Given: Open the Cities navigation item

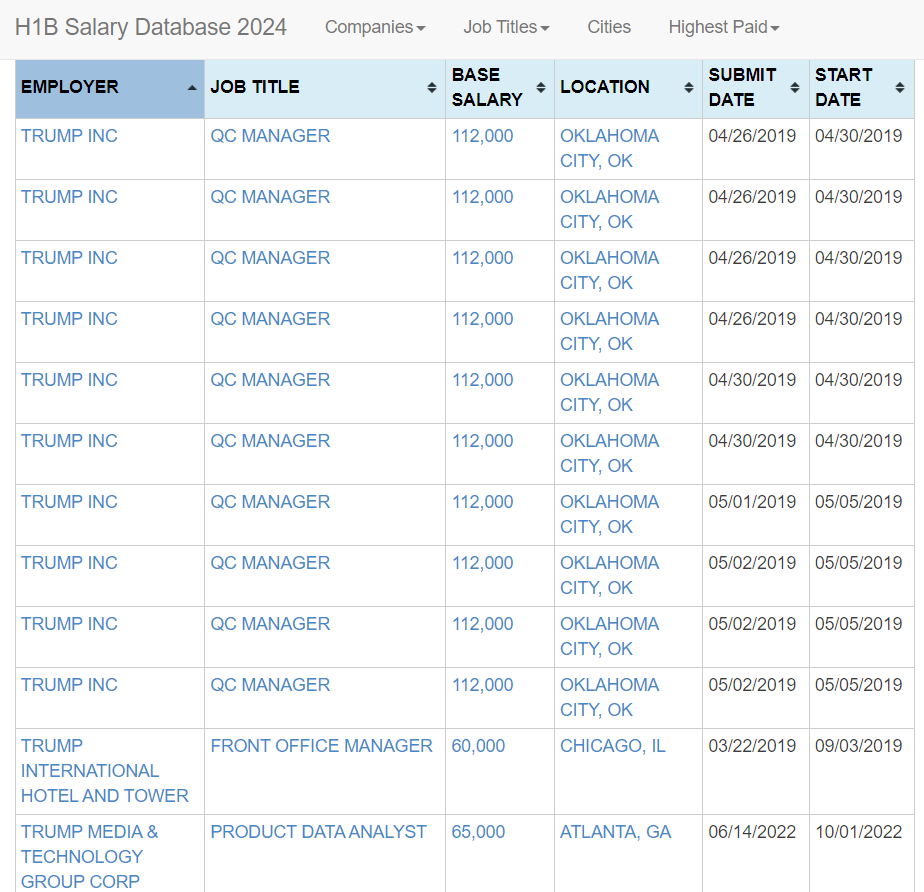Looking at the screenshot, I should 609,27.
